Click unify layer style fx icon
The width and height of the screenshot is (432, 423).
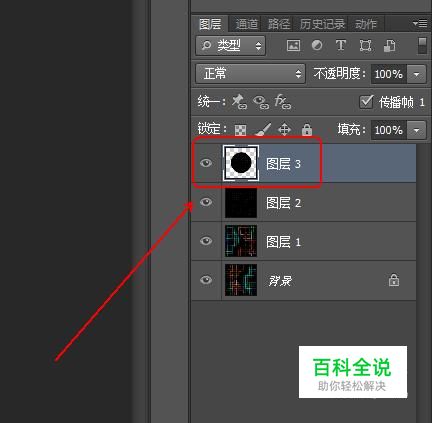coord(283,102)
